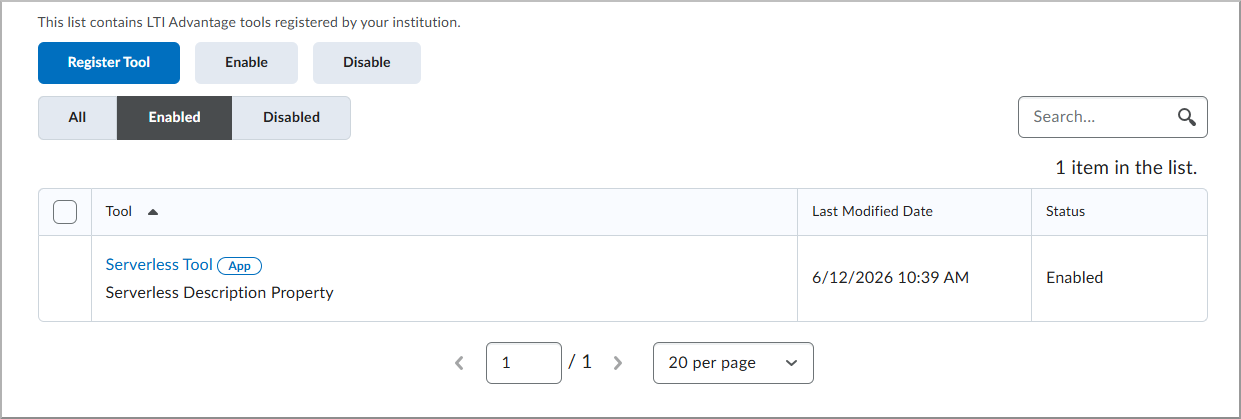The width and height of the screenshot is (1241, 419).
Task: Click the magnifying glass search icon
Action: pos(1187,117)
